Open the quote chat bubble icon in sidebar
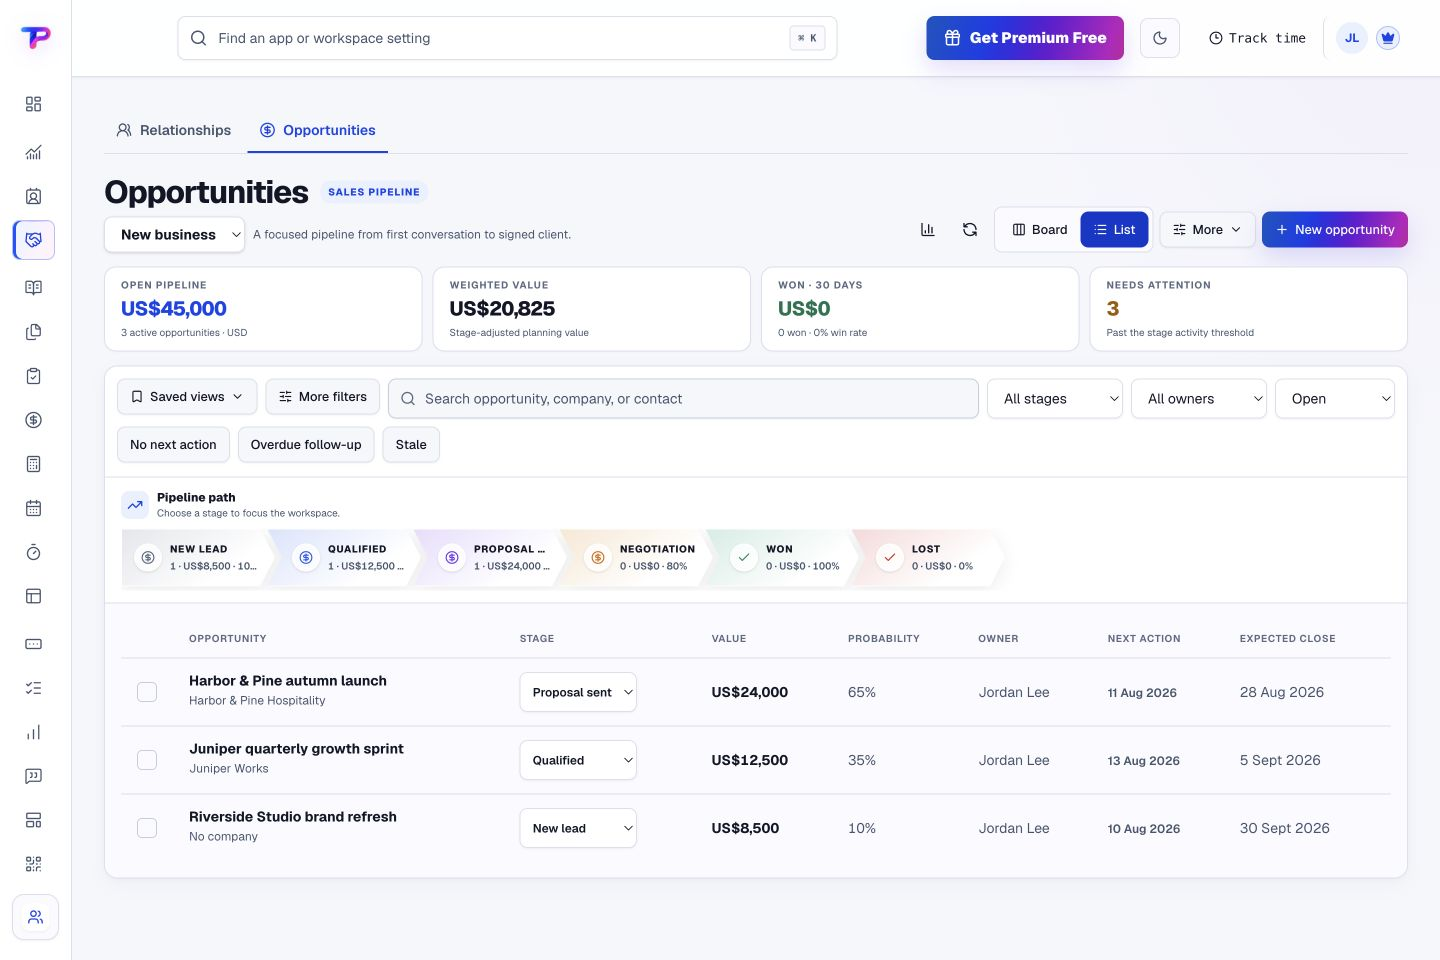The image size is (1440, 960). point(33,776)
